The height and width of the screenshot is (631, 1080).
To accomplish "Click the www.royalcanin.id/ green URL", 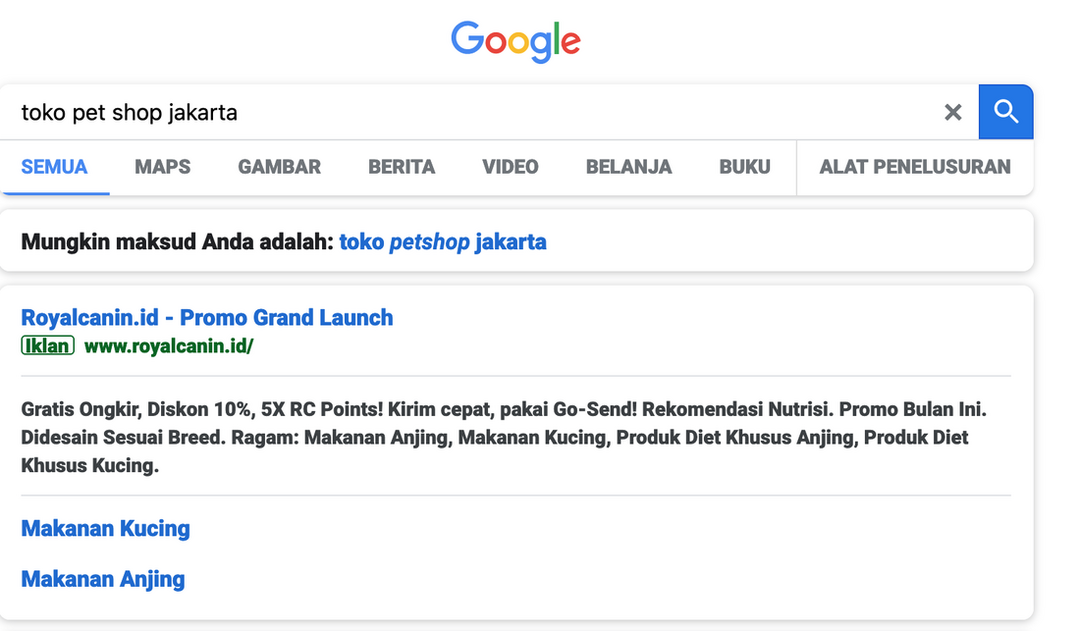I will click(x=168, y=346).
